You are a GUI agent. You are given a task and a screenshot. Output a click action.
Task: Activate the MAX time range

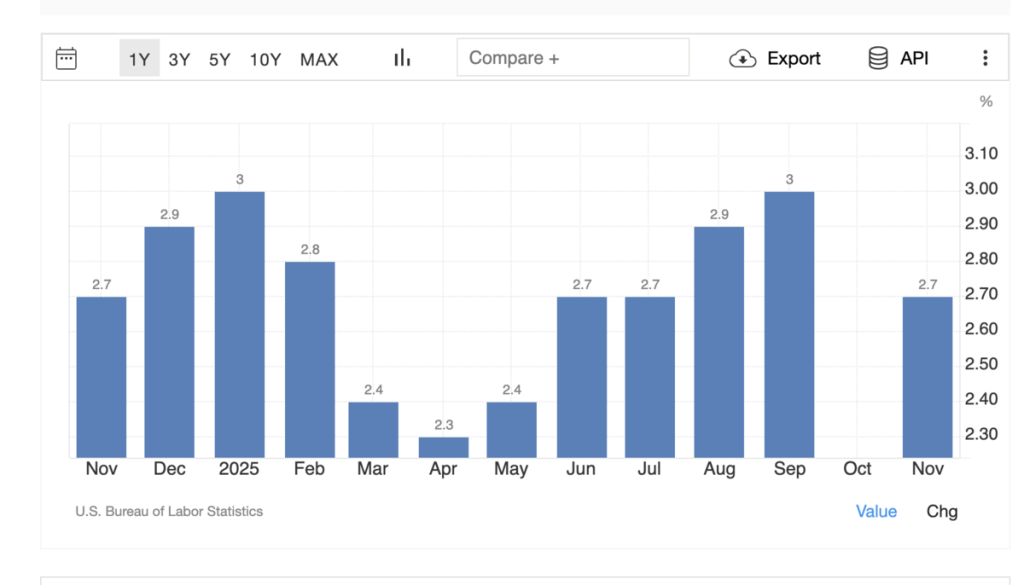tap(318, 59)
